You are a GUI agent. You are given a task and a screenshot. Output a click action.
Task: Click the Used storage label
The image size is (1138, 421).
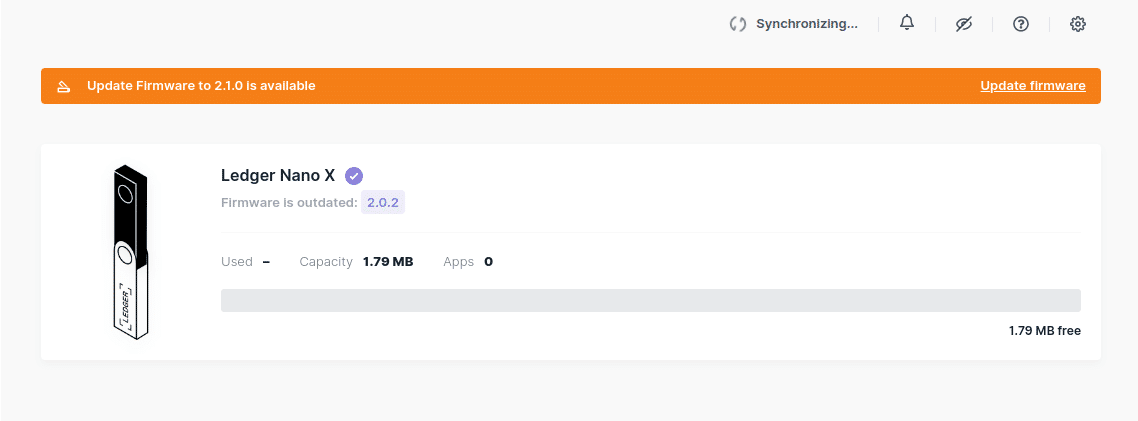237,262
